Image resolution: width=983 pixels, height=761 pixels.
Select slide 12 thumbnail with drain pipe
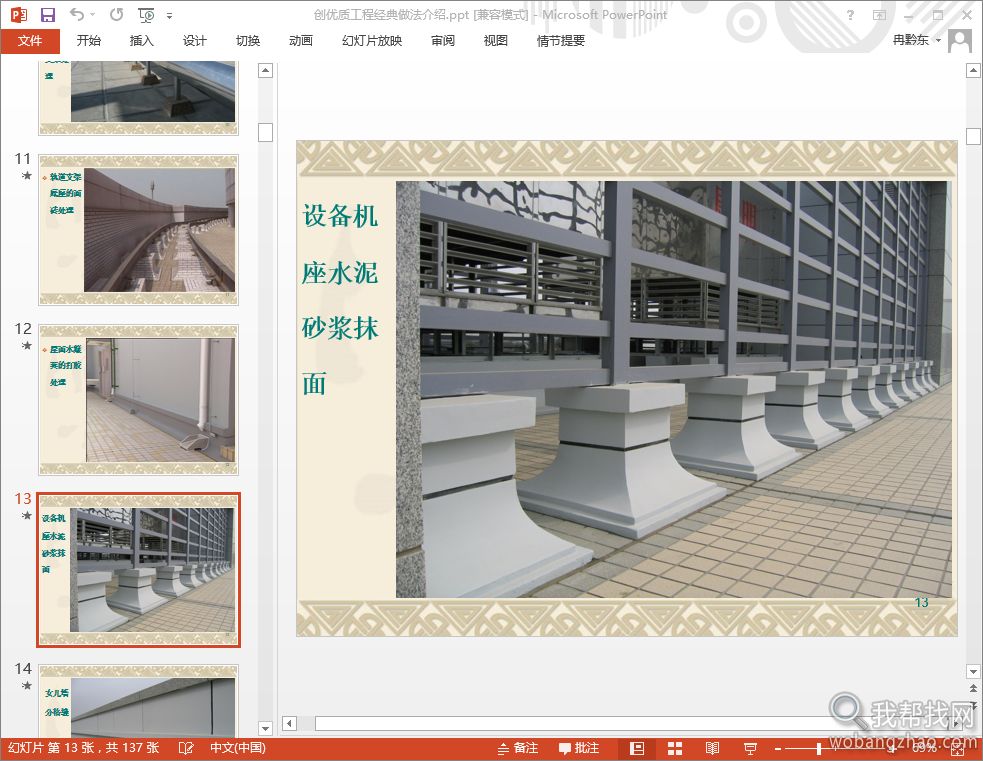(x=139, y=400)
